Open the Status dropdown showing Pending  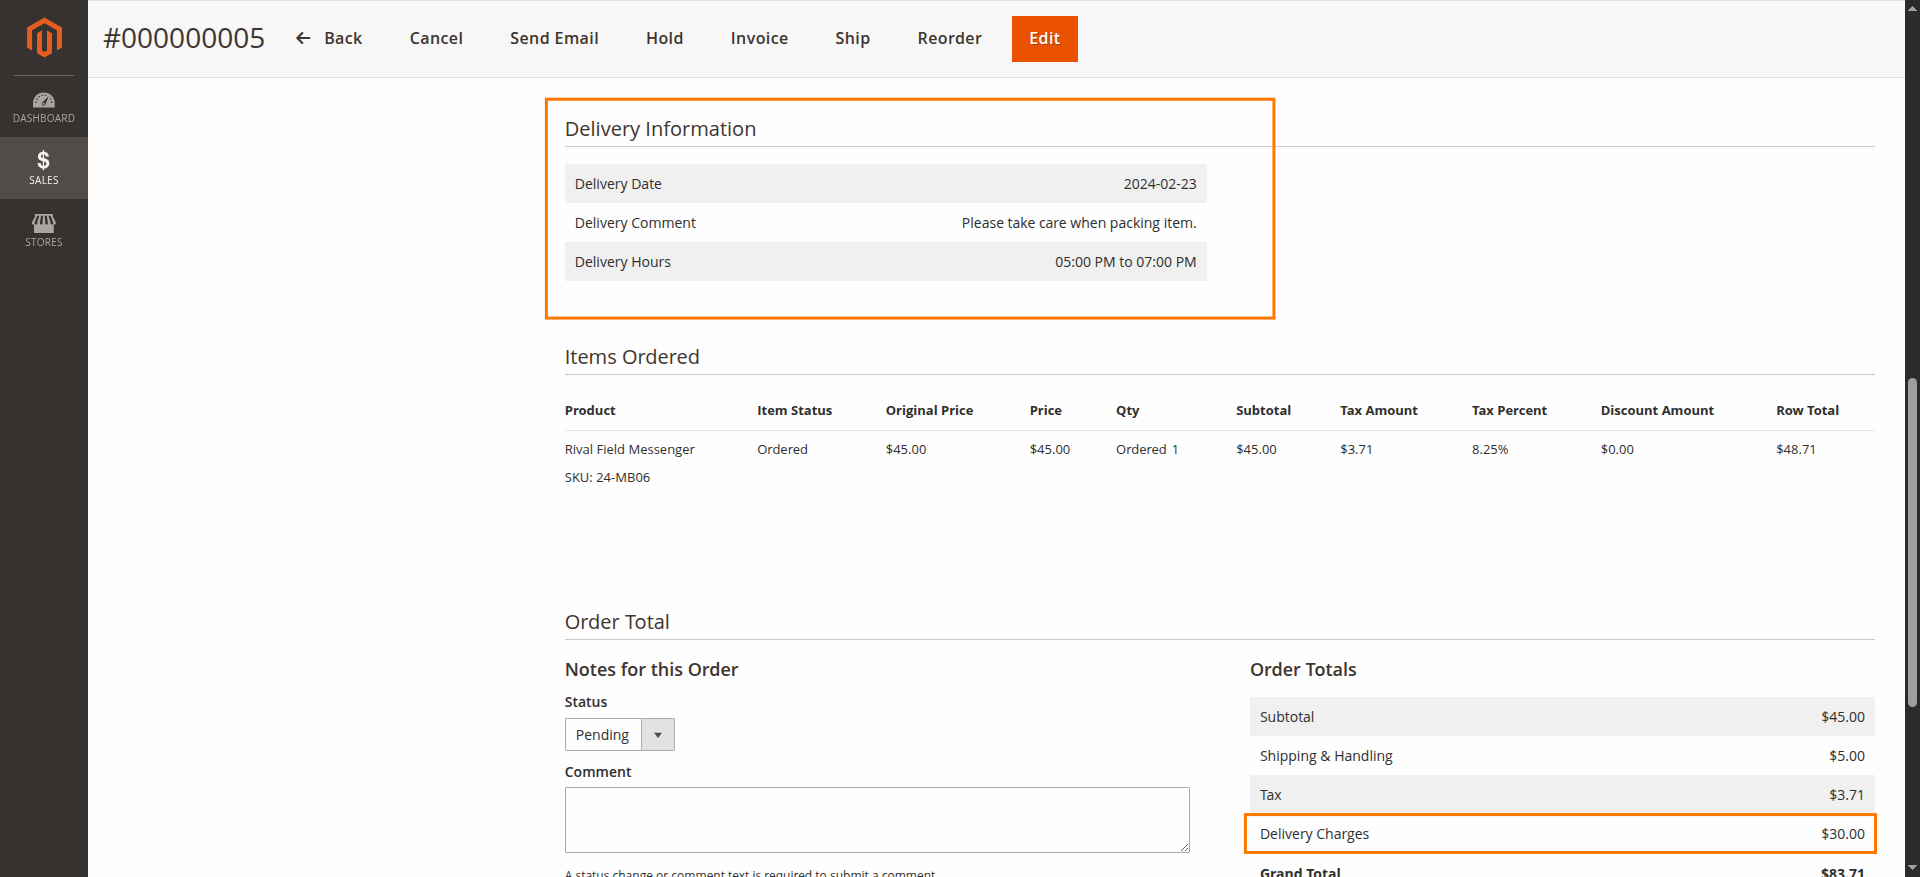619,735
